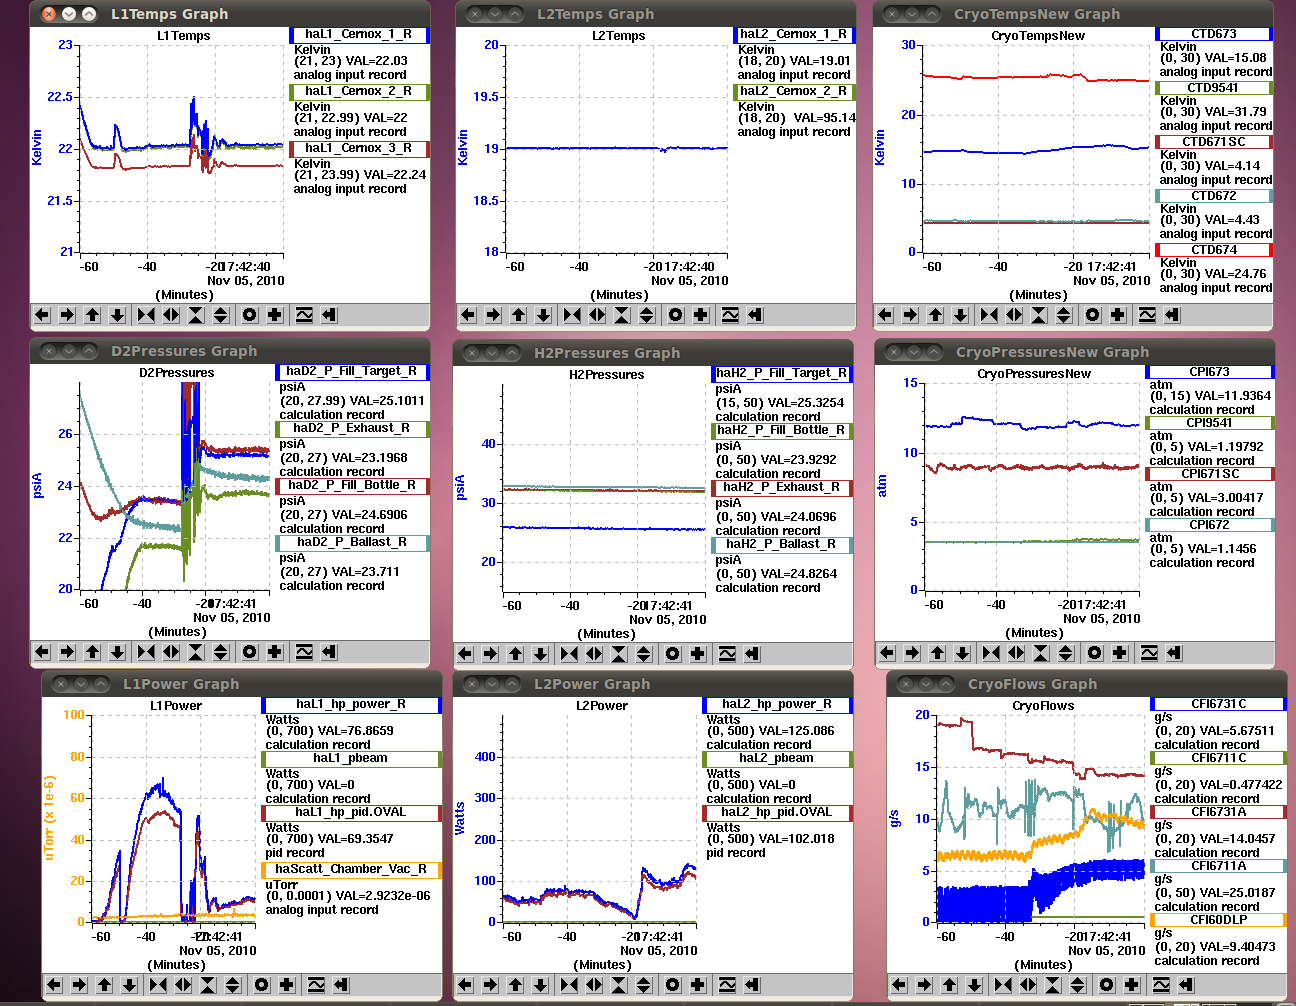Click the haD2_P_Ballast_R curve label
Screen dimensions: 1296x1006
[352, 542]
